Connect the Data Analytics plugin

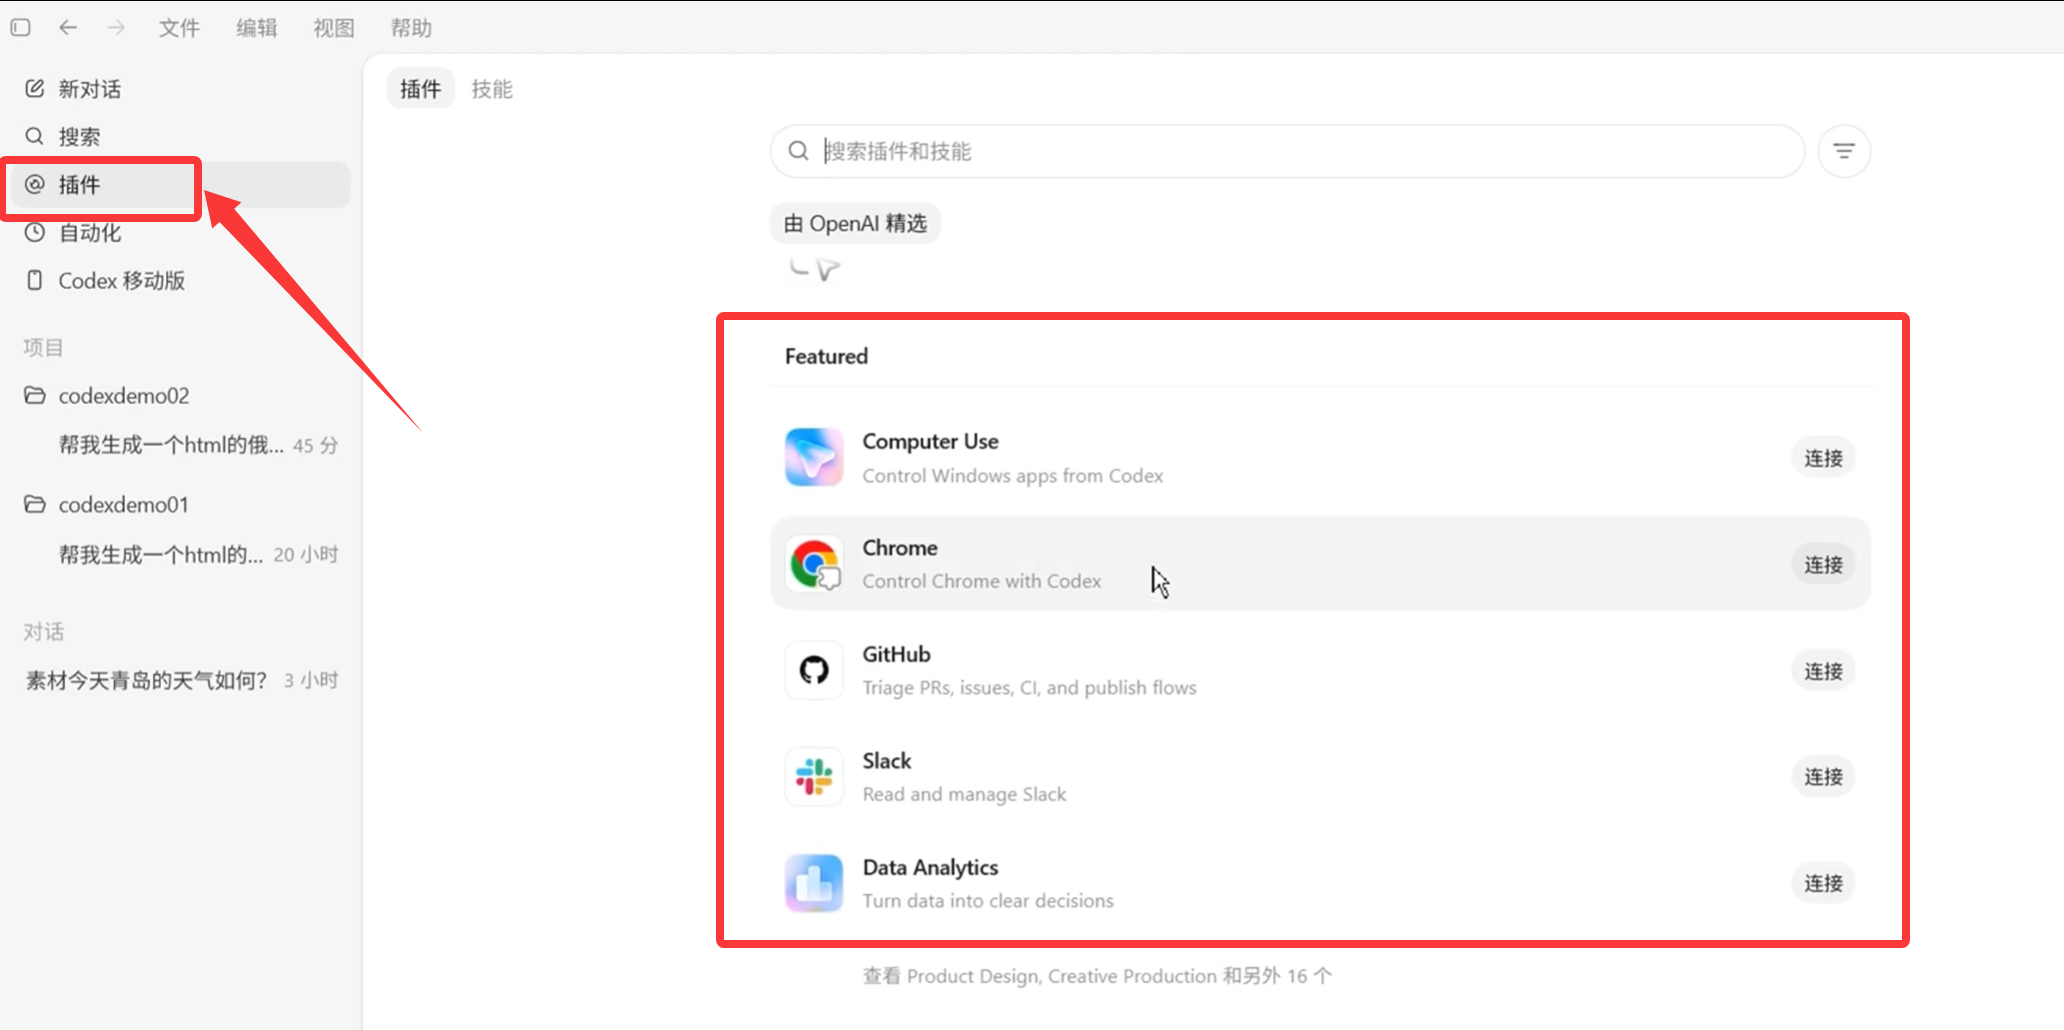1823,883
